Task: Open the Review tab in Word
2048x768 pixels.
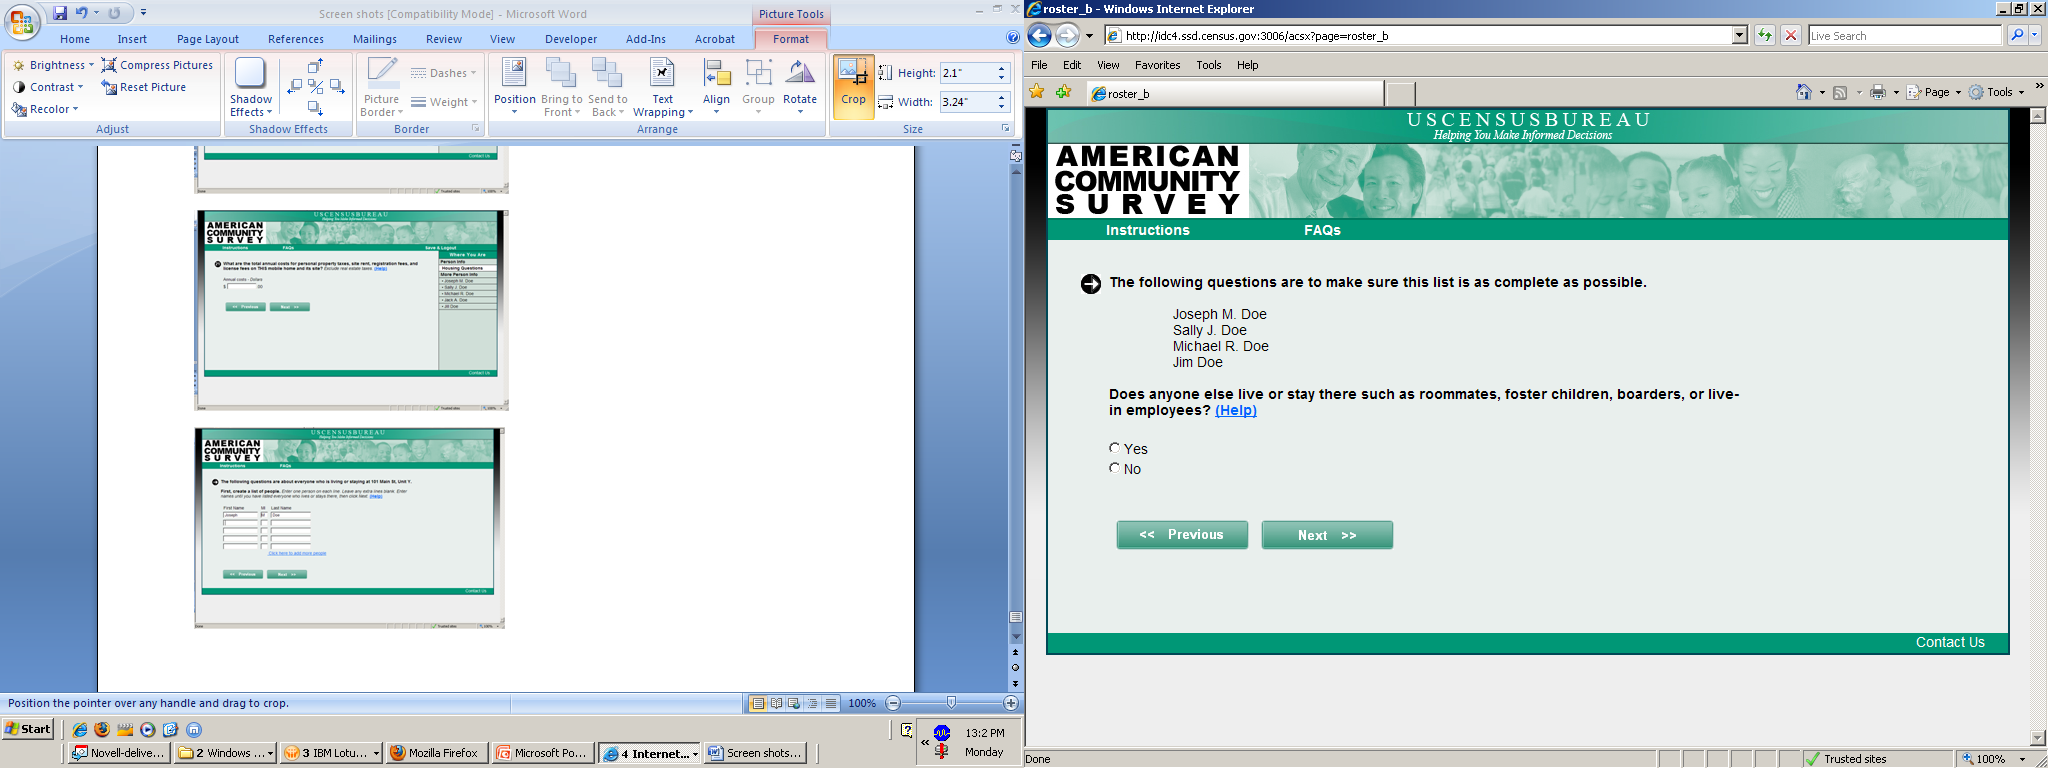Action: click(444, 39)
